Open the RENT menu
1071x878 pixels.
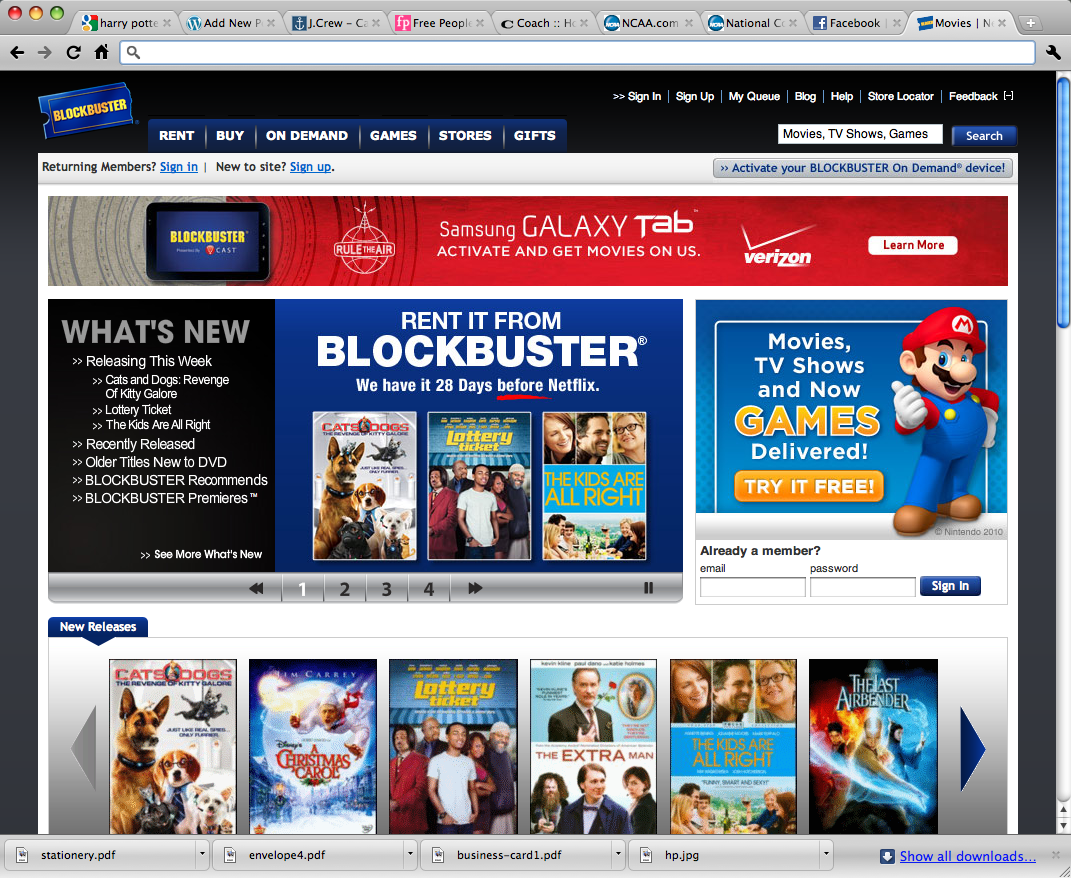[176, 135]
